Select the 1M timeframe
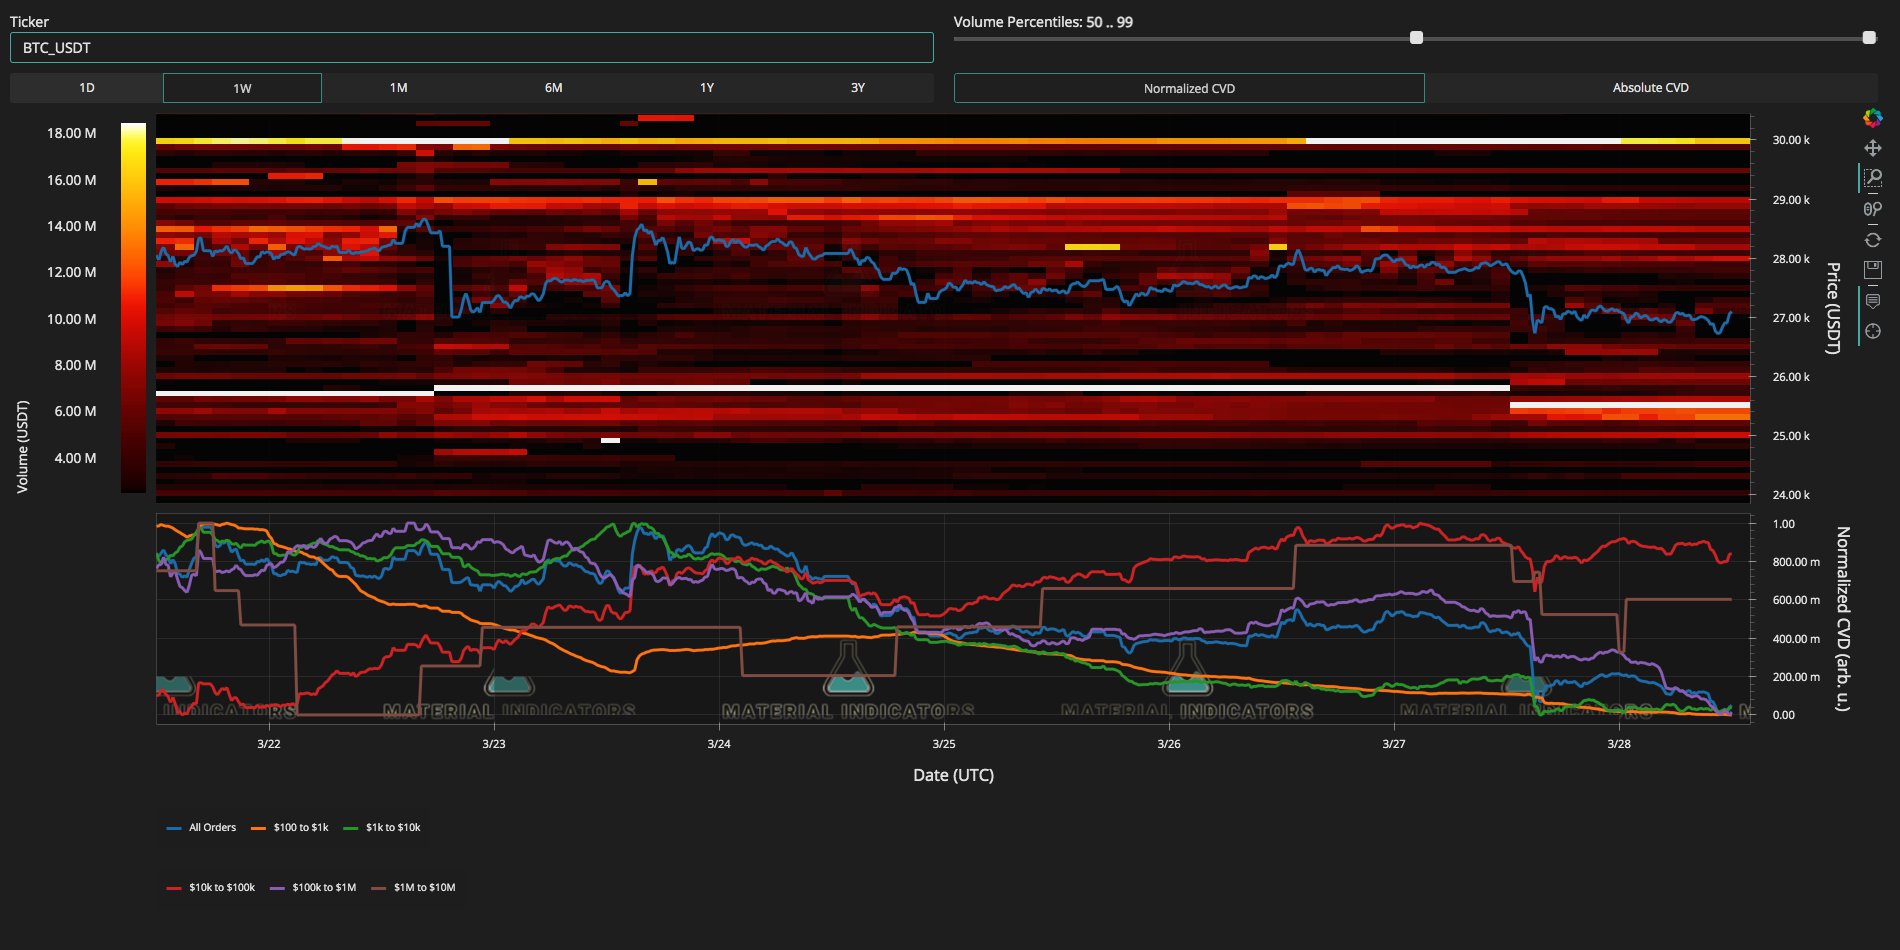Screen dimensions: 1900x950 (x=398, y=88)
